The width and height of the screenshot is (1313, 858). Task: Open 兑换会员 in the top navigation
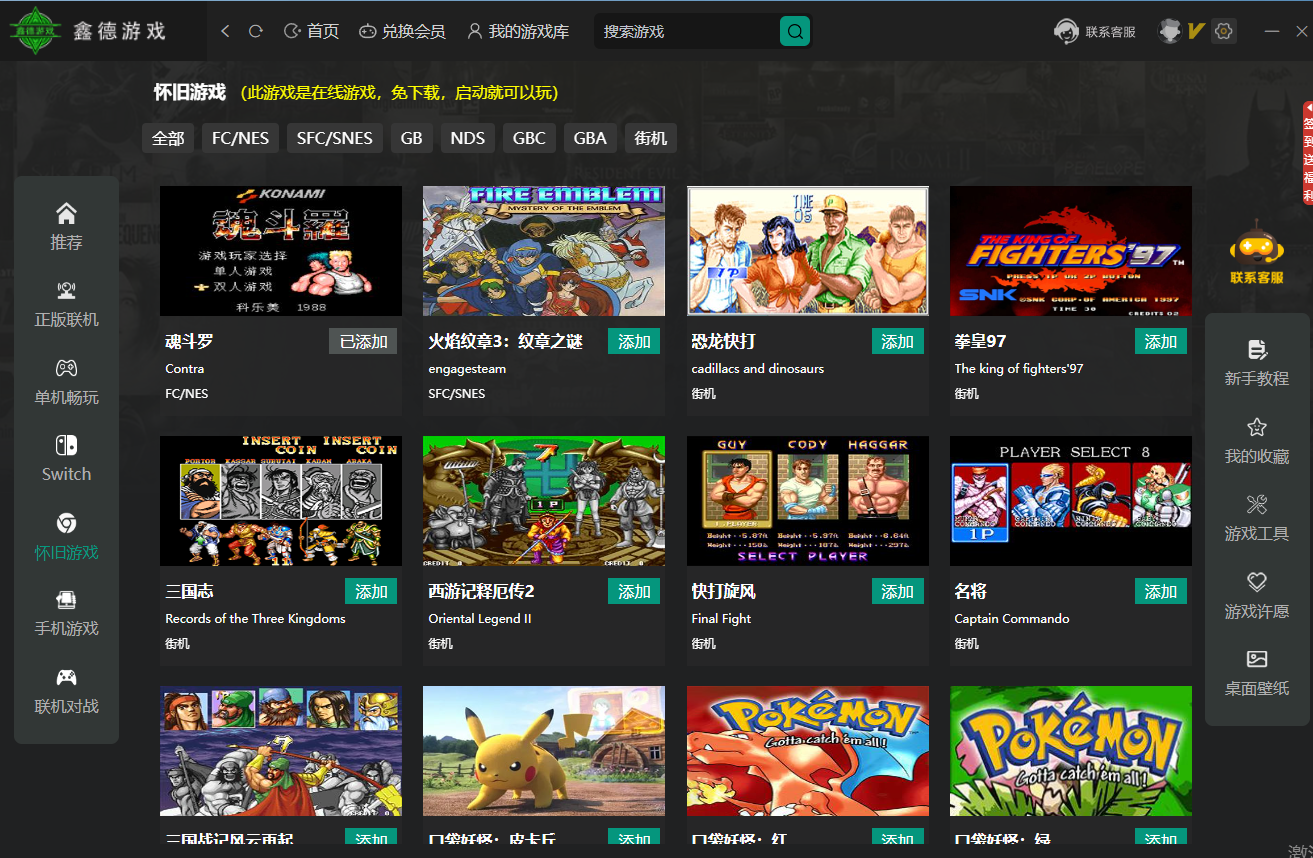click(402, 32)
